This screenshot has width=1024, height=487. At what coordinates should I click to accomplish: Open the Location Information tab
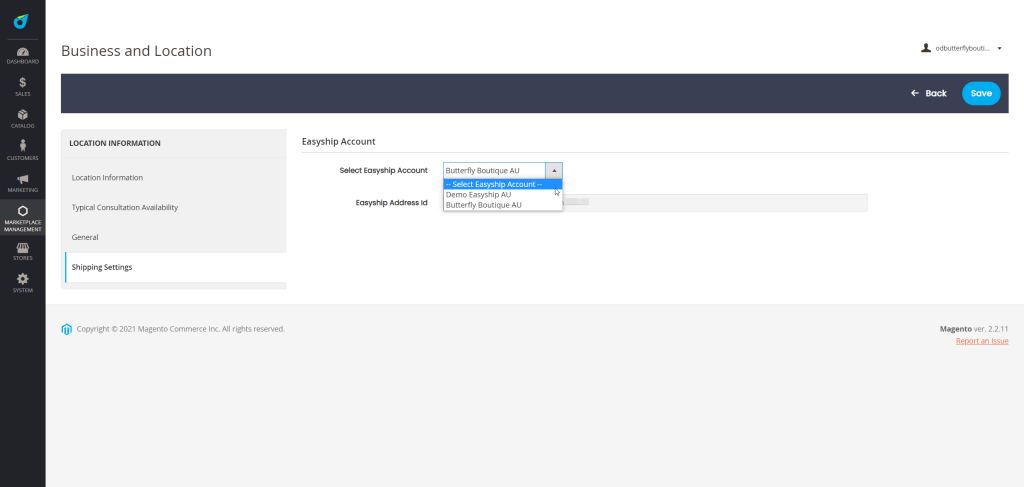[174, 178]
